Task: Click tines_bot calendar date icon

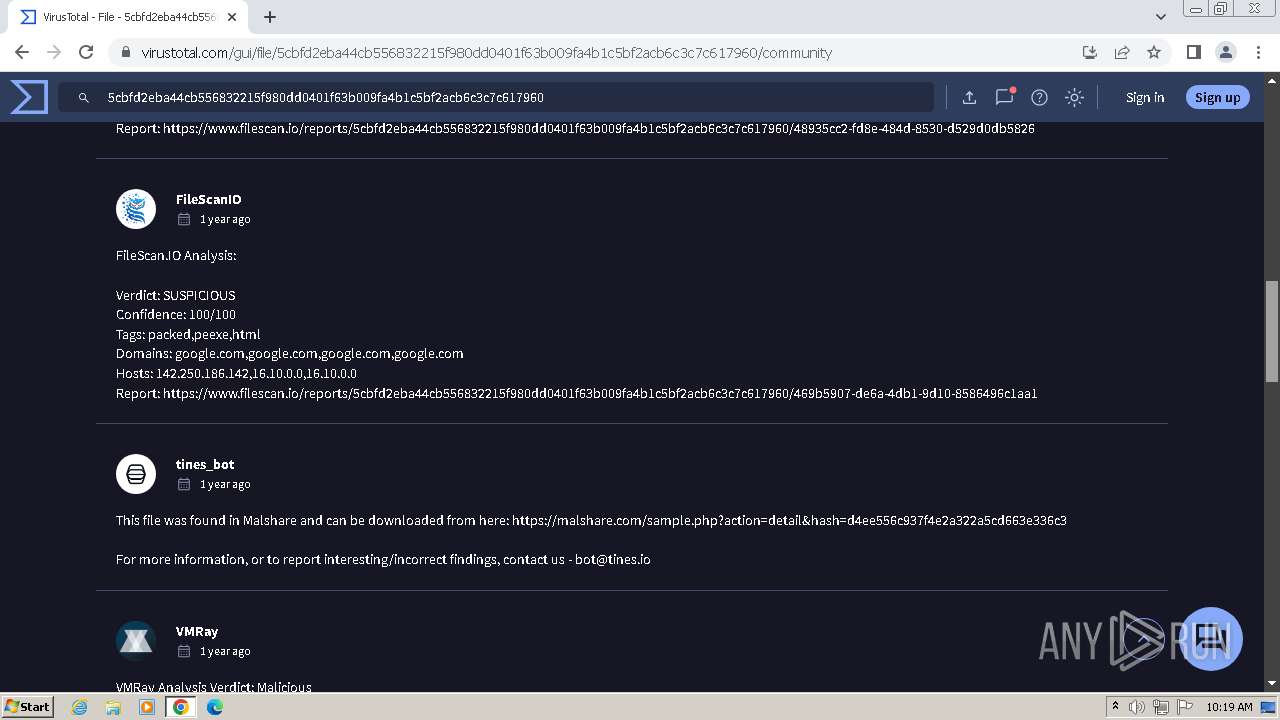Action: coord(184,484)
